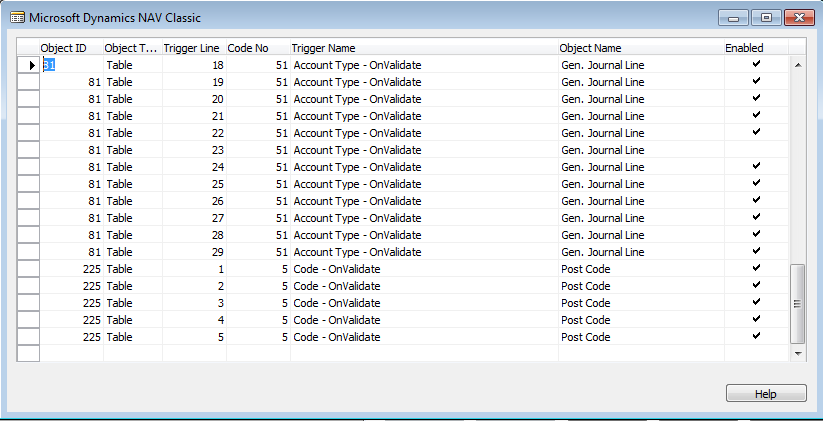The width and height of the screenshot is (823, 421).
Task: Click Trigger Line cell showing 27
Action: coord(194,218)
